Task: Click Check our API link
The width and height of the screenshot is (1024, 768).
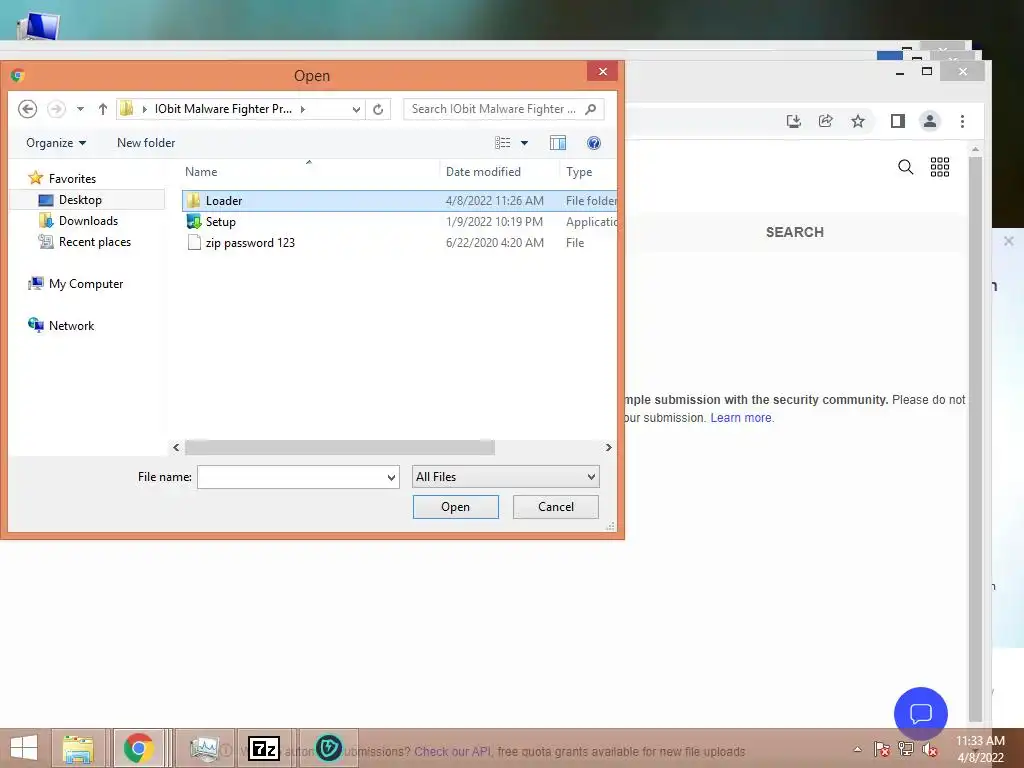Action: 452,752
